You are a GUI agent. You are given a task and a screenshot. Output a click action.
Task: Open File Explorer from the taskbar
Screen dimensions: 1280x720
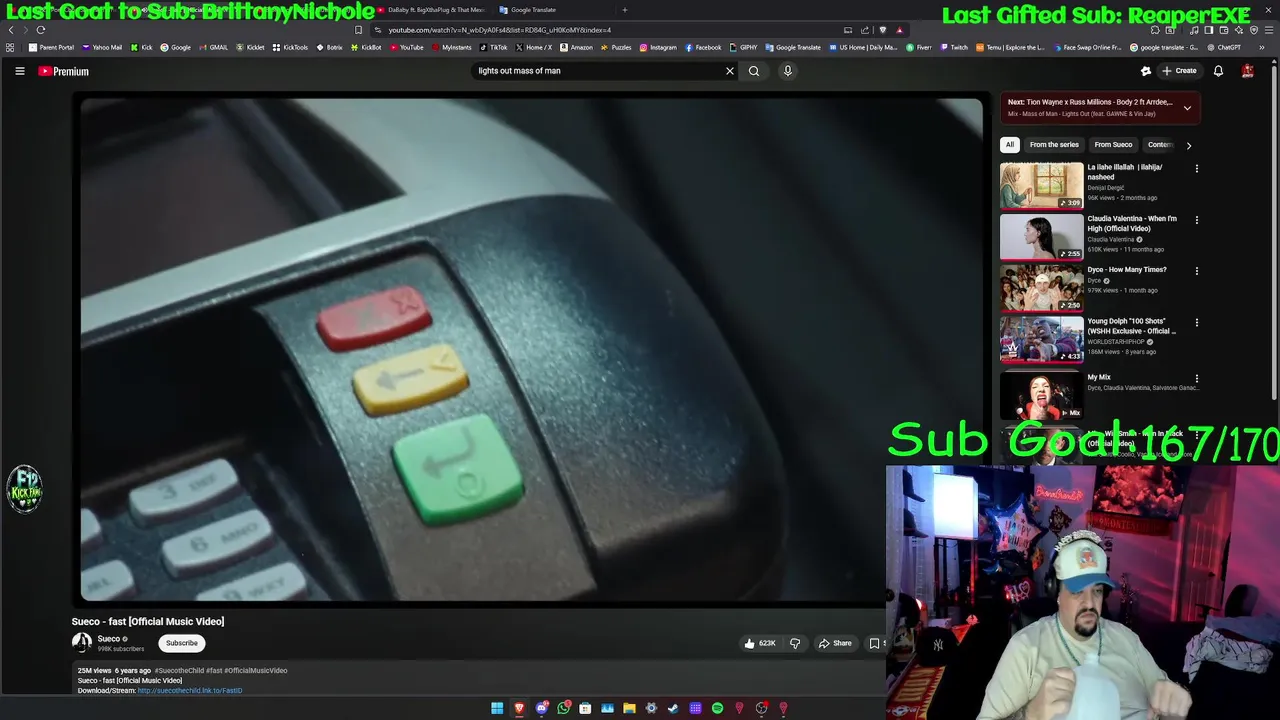coord(629,708)
